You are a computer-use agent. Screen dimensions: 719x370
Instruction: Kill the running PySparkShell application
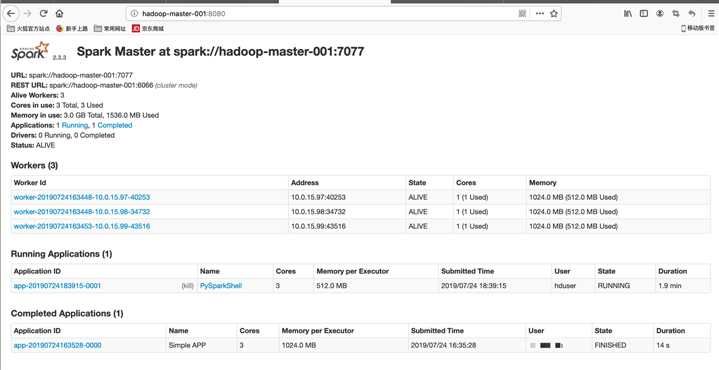(x=188, y=286)
